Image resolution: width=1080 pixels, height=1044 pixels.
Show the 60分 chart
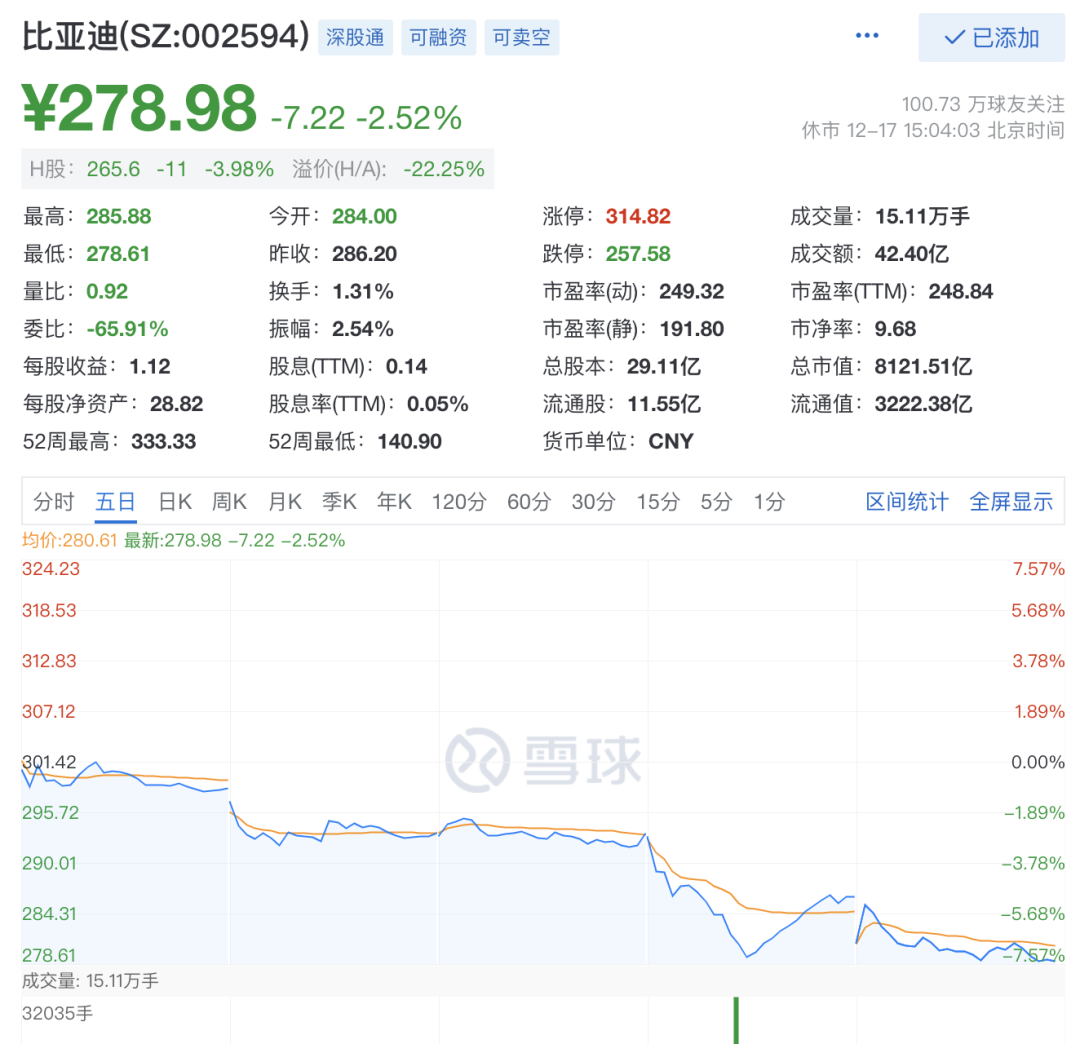[529, 501]
